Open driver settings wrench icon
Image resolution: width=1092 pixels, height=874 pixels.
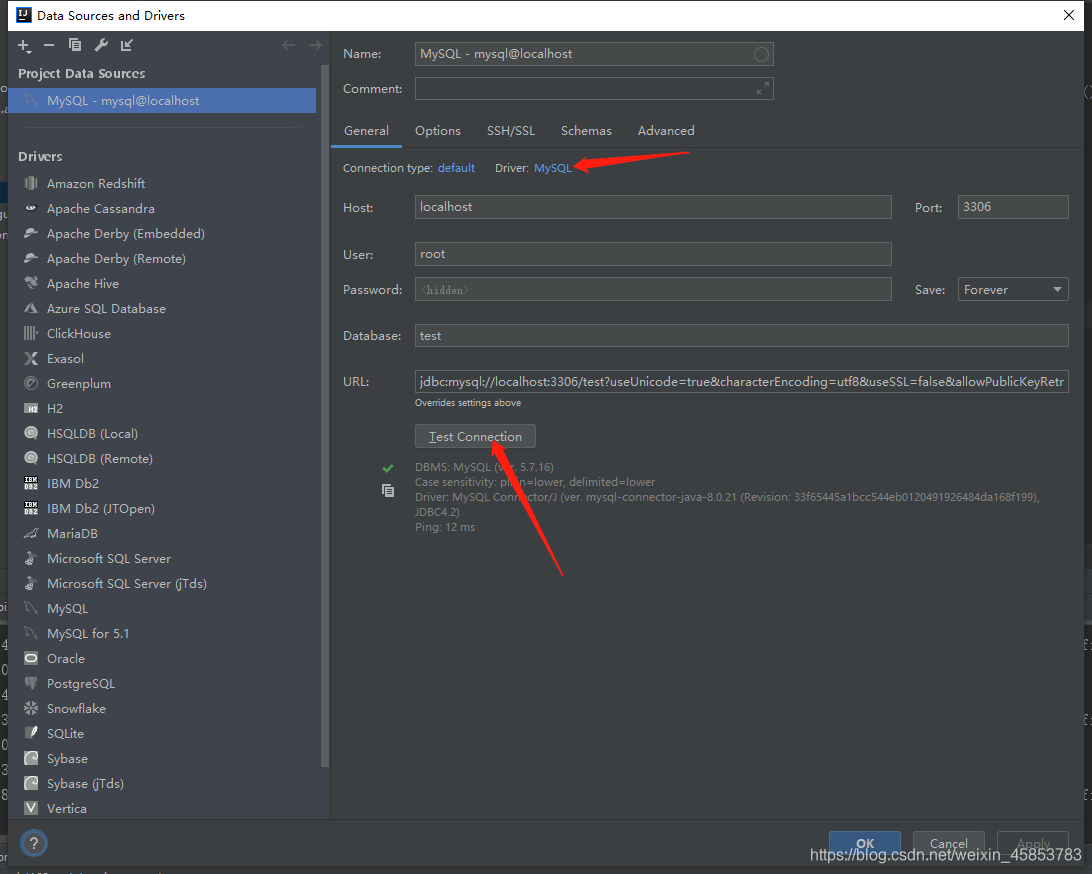(101, 45)
